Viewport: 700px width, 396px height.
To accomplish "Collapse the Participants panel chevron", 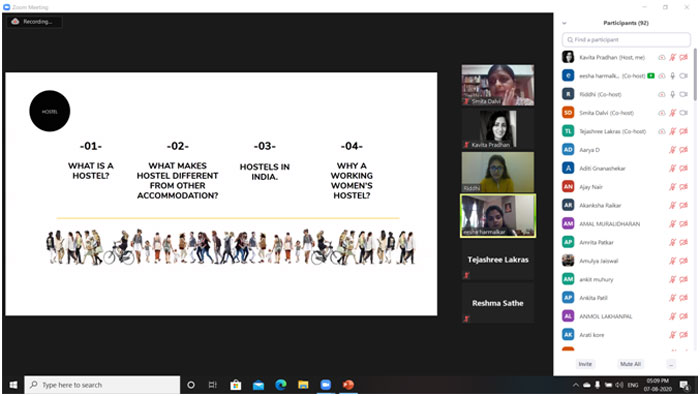I will 564,23.
